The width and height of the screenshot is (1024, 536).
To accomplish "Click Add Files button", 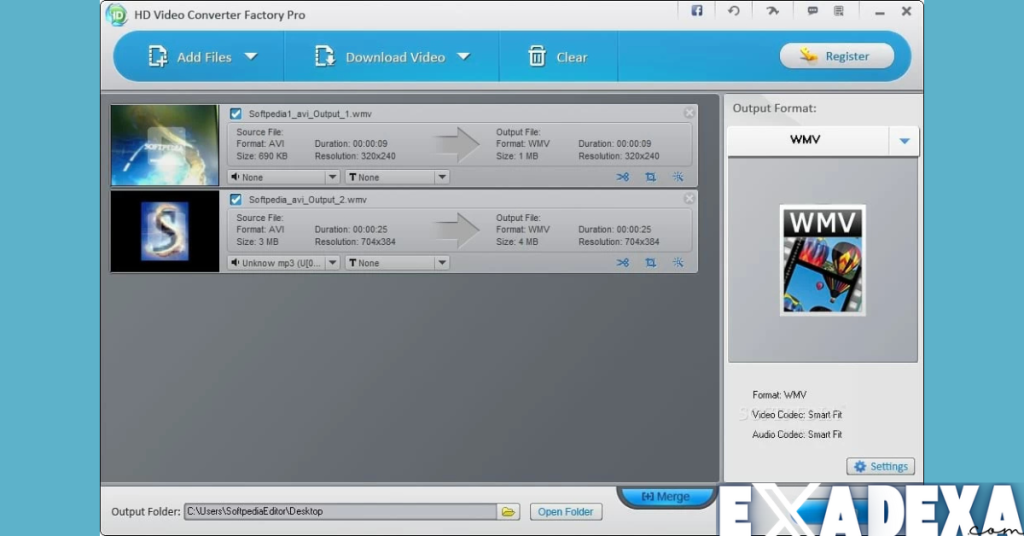I will click(x=190, y=57).
